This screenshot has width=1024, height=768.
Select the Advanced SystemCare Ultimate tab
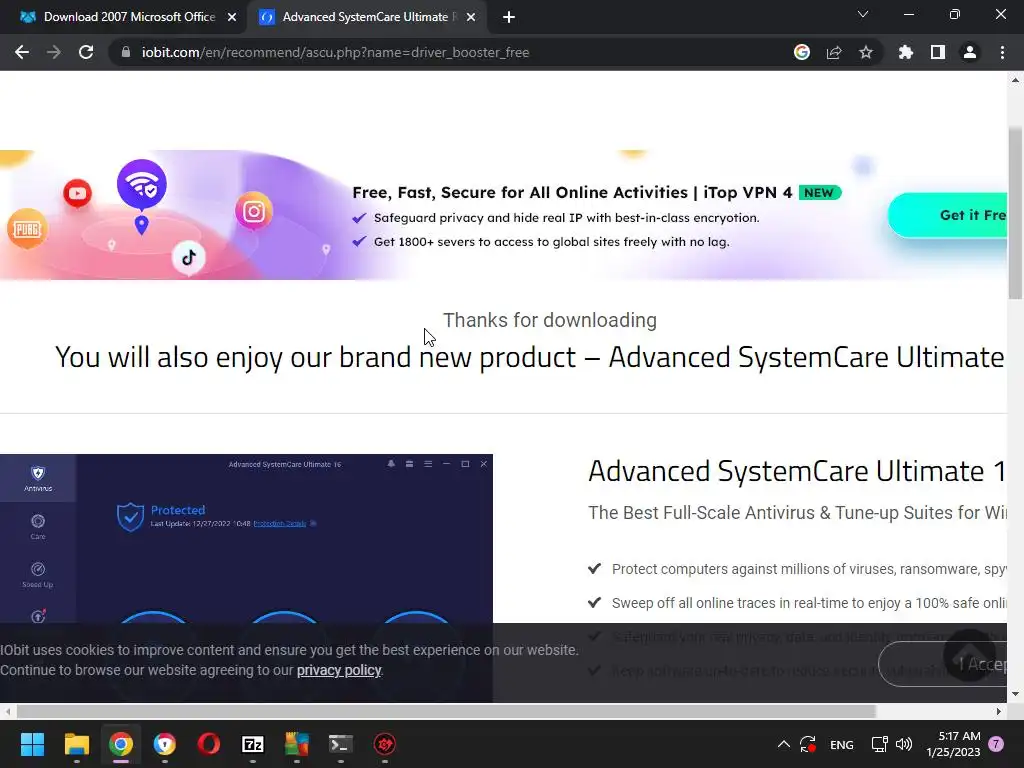click(x=366, y=17)
